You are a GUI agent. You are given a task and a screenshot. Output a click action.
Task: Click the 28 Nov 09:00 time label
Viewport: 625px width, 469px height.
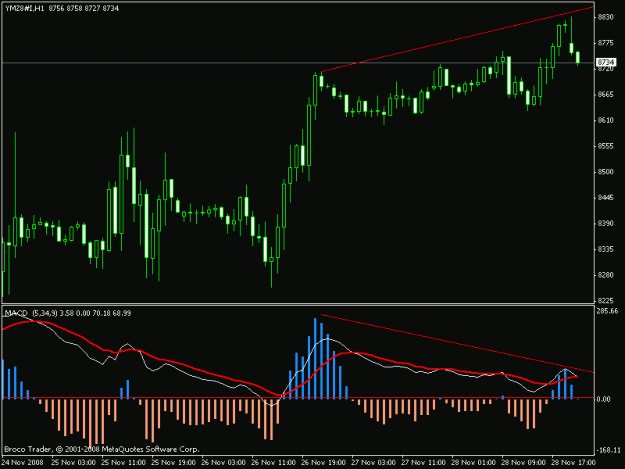click(x=523, y=463)
